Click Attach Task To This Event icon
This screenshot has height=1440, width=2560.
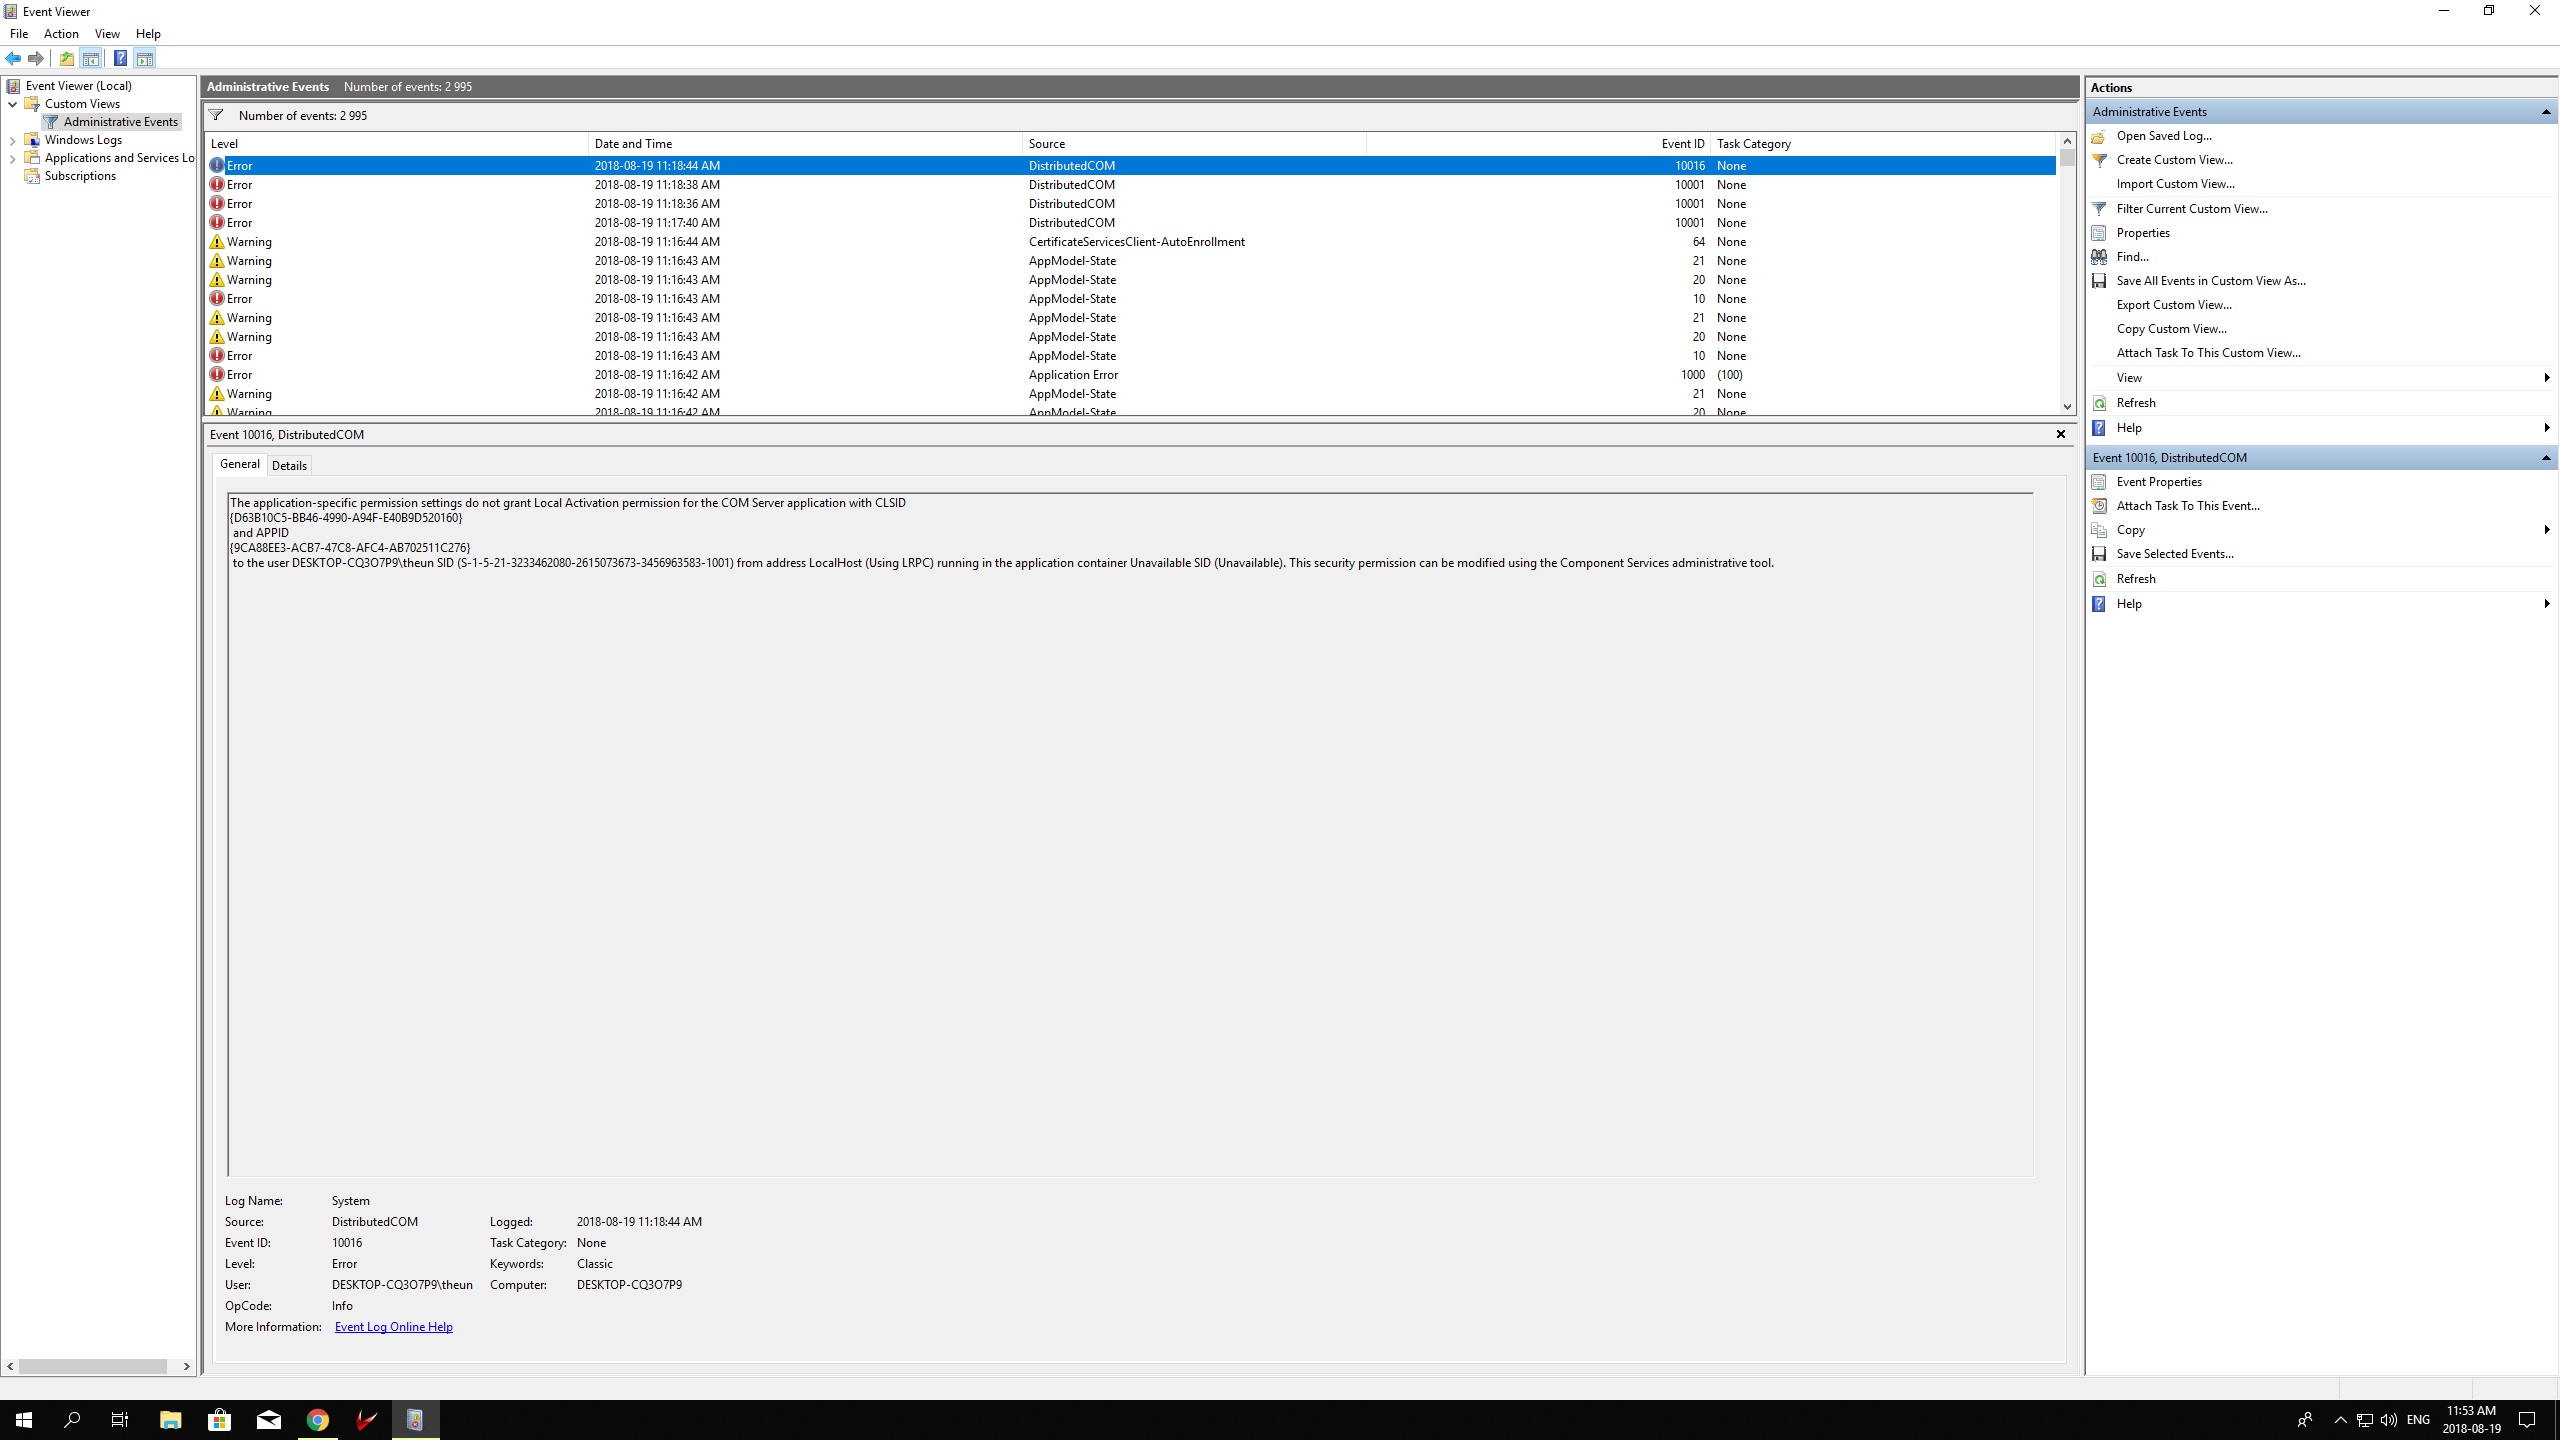click(x=2099, y=506)
